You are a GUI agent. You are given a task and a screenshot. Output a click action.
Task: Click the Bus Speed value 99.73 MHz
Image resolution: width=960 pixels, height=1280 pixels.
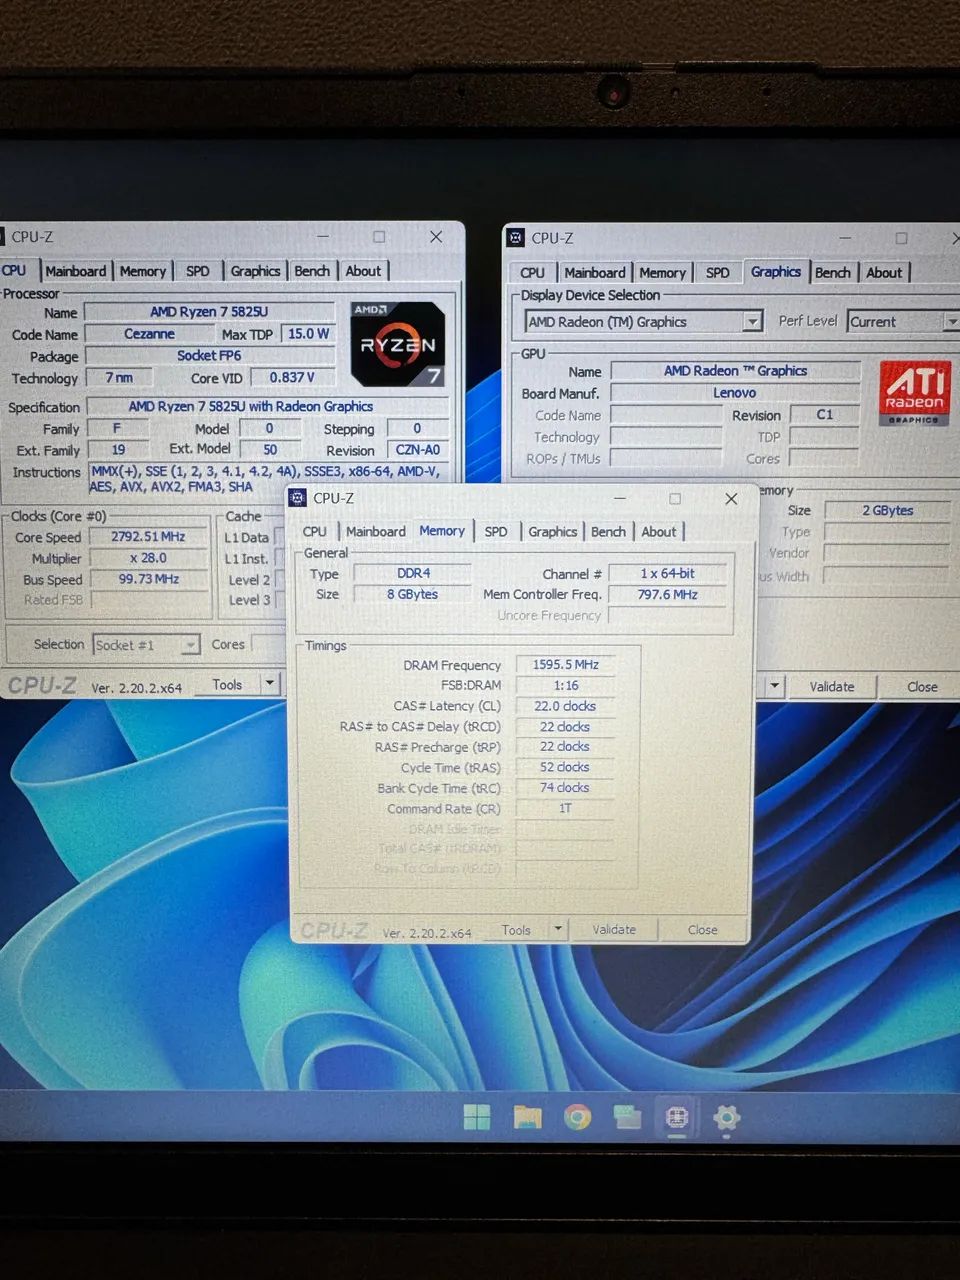click(148, 579)
